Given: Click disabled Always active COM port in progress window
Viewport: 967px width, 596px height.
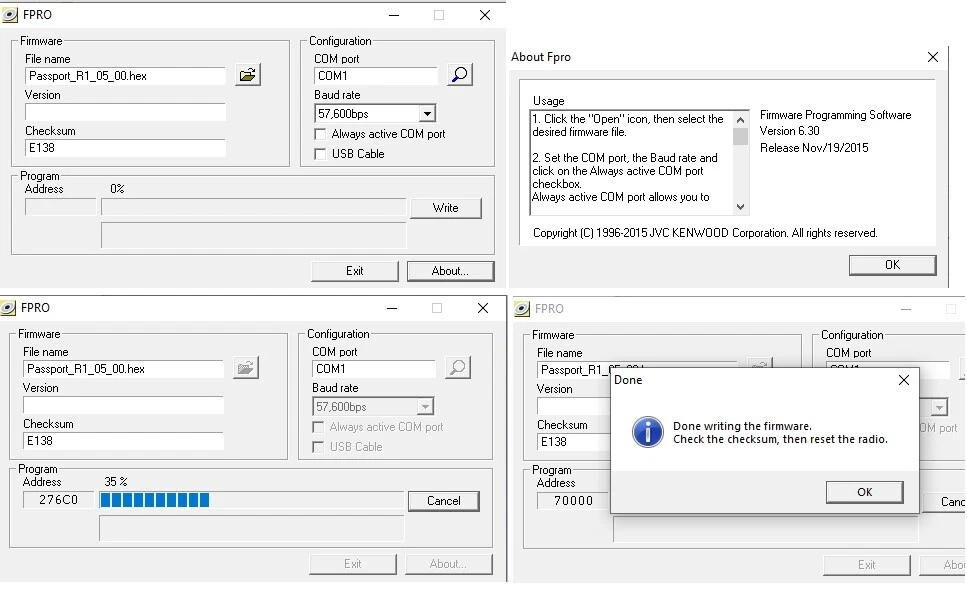Looking at the screenshot, I should click(318, 427).
